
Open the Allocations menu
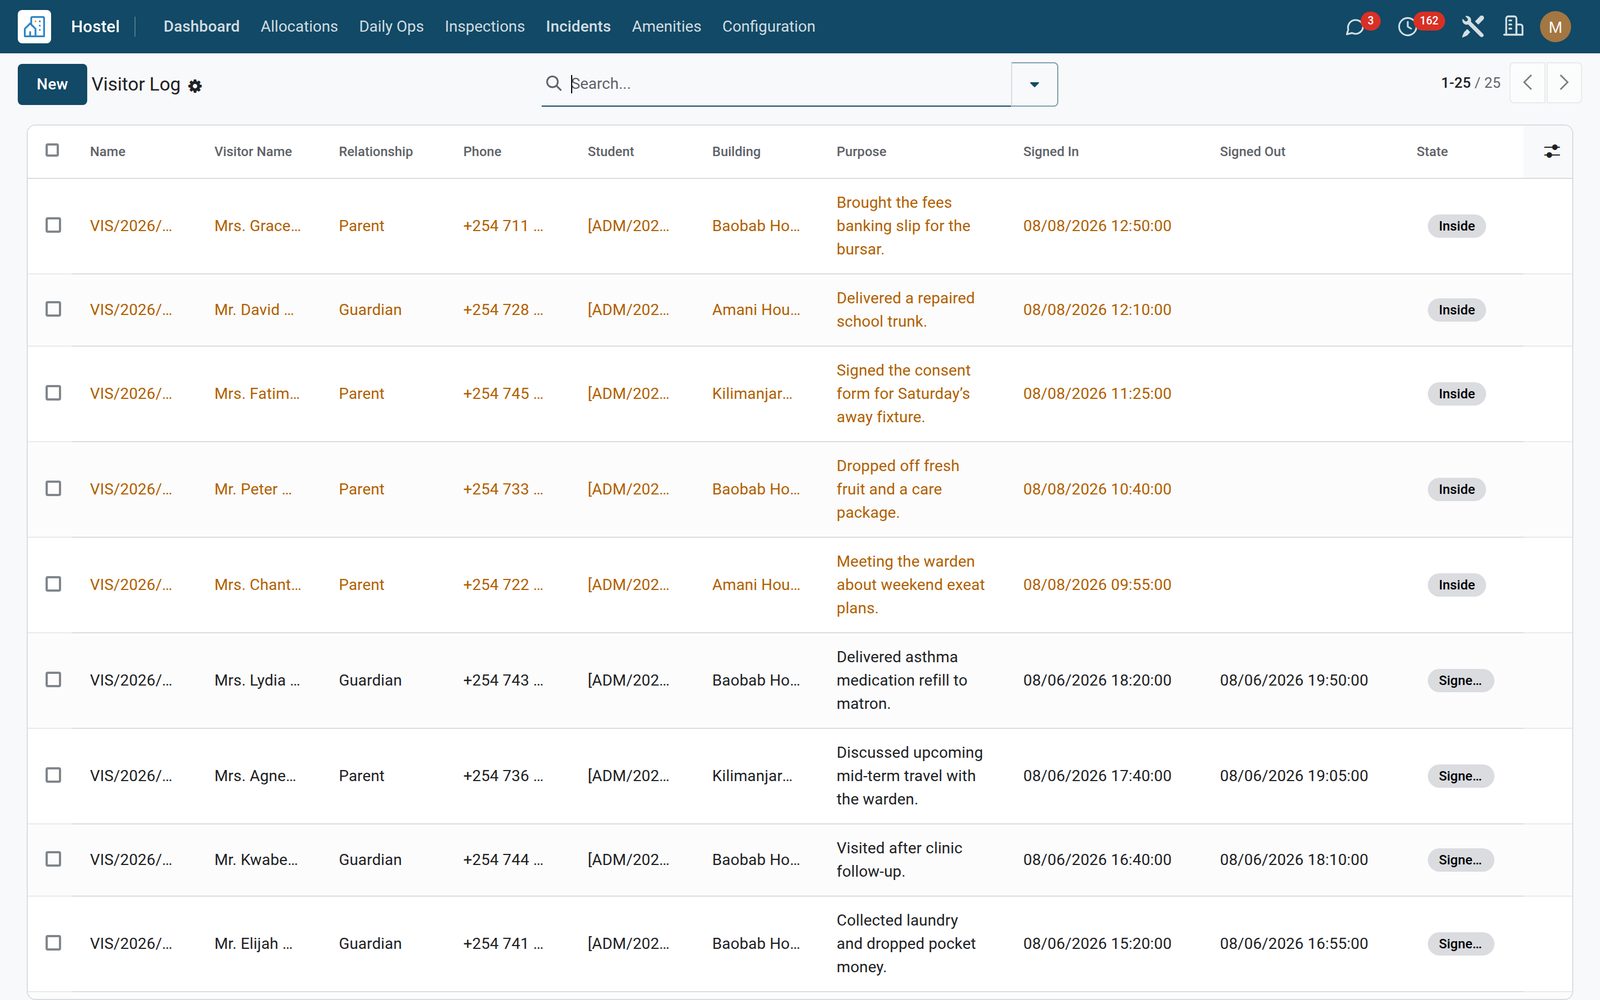point(299,27)
